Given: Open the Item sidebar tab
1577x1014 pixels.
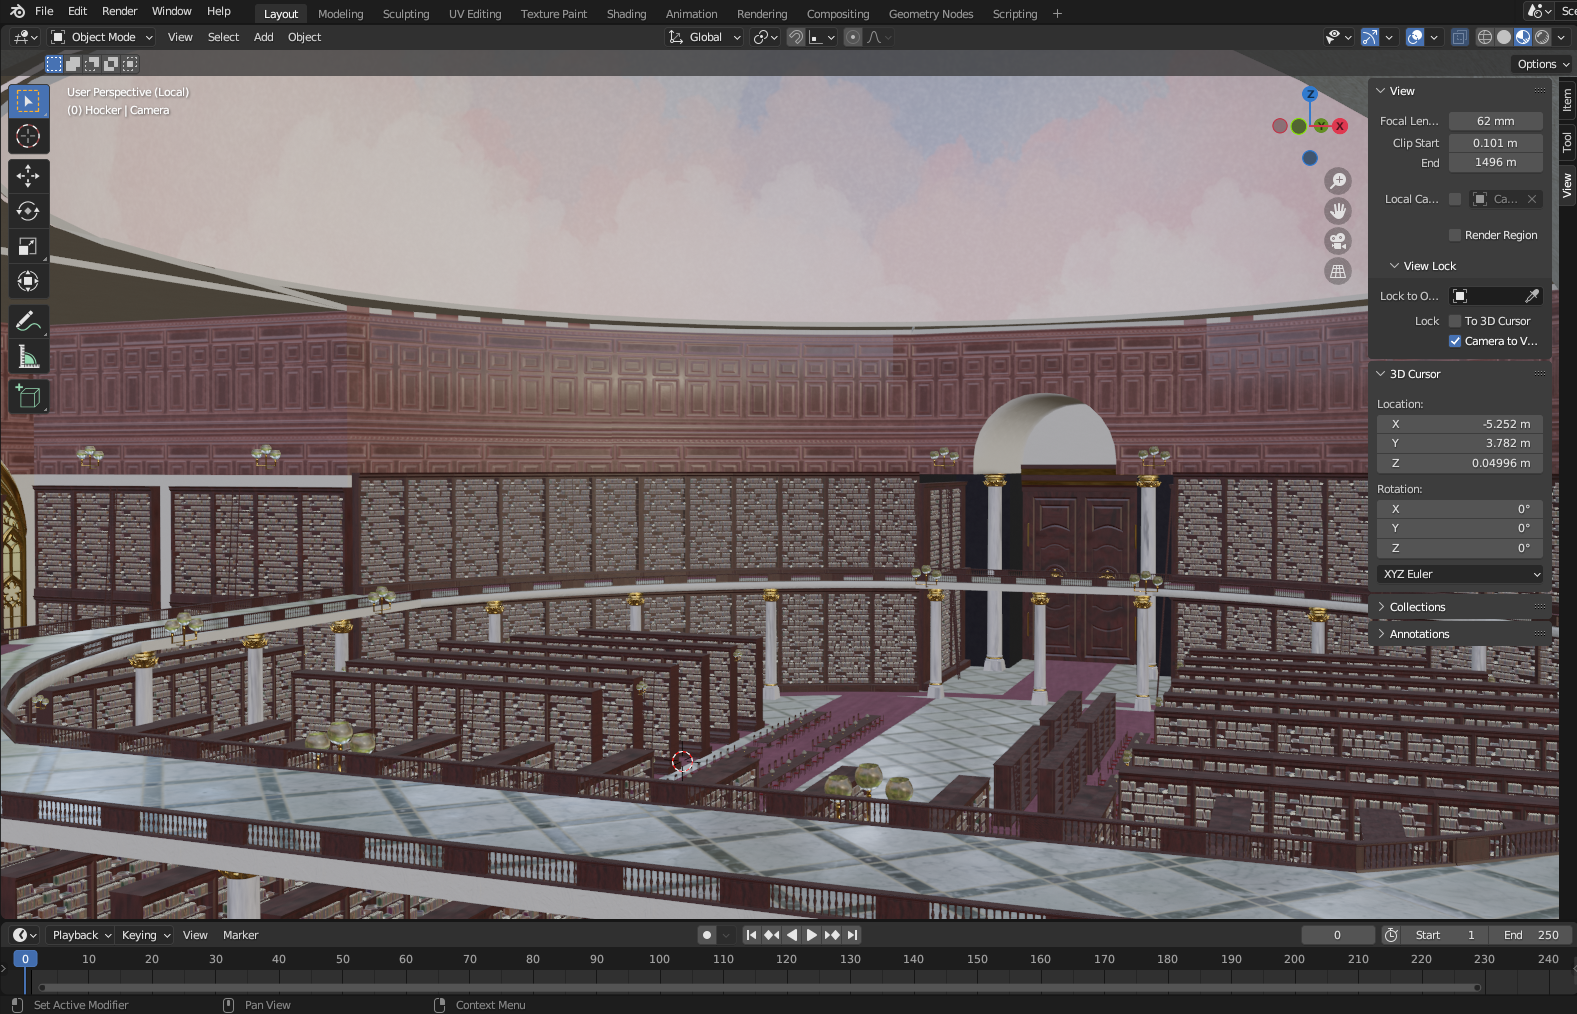Looking at the screenshot, I should (x=1567, y=99).
